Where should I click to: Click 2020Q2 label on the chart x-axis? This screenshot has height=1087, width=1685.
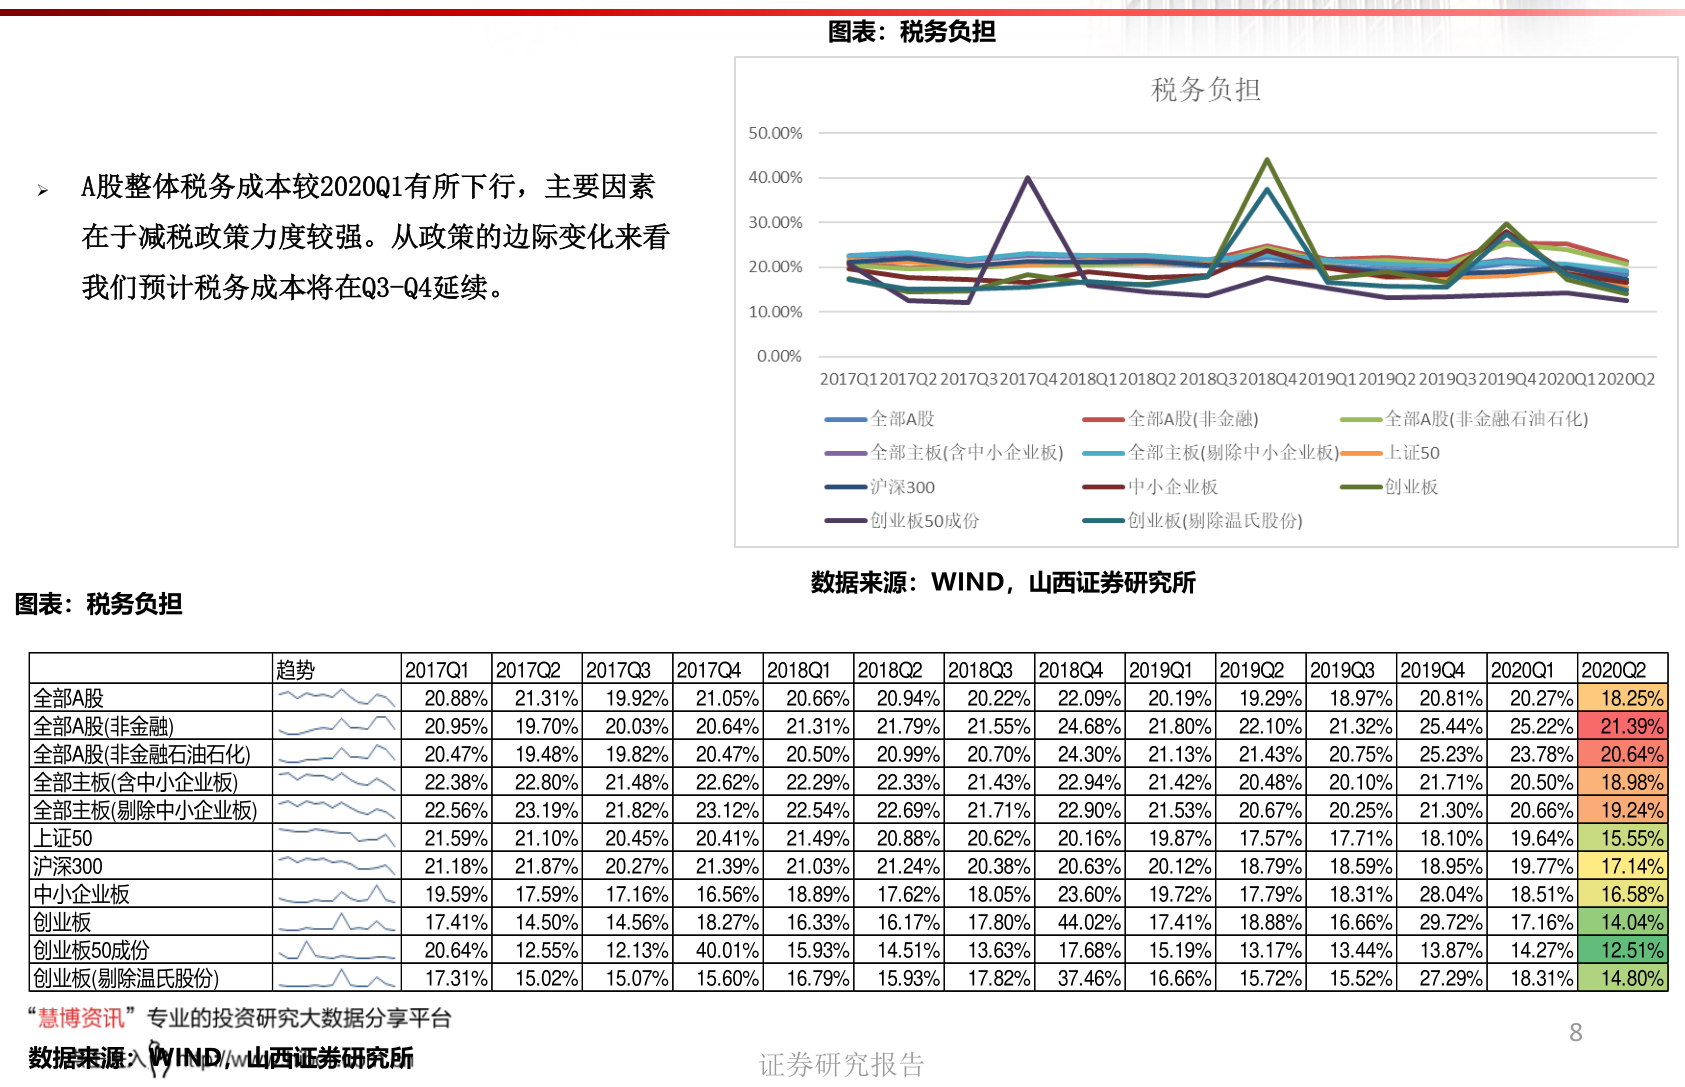1626,380
